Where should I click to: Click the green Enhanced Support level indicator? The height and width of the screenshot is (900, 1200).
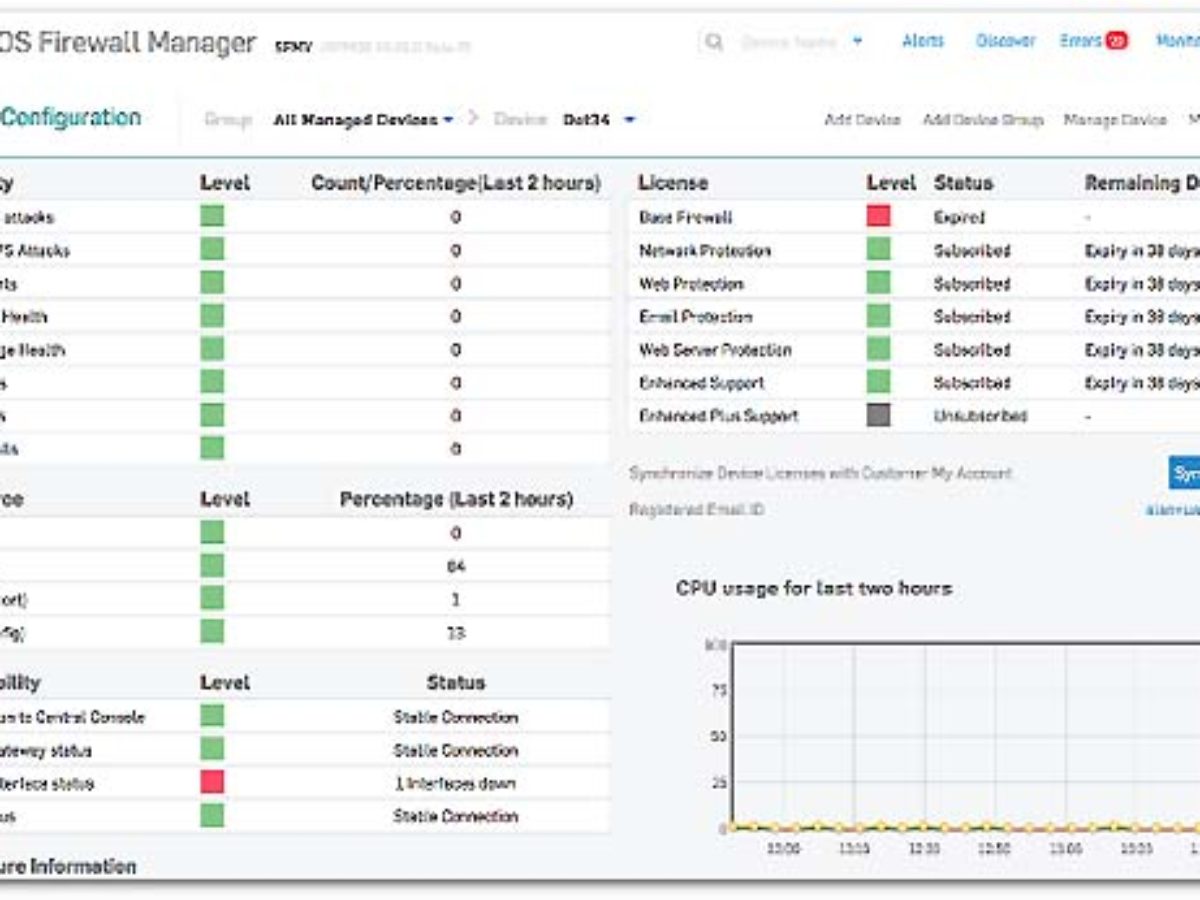point(879,382)
